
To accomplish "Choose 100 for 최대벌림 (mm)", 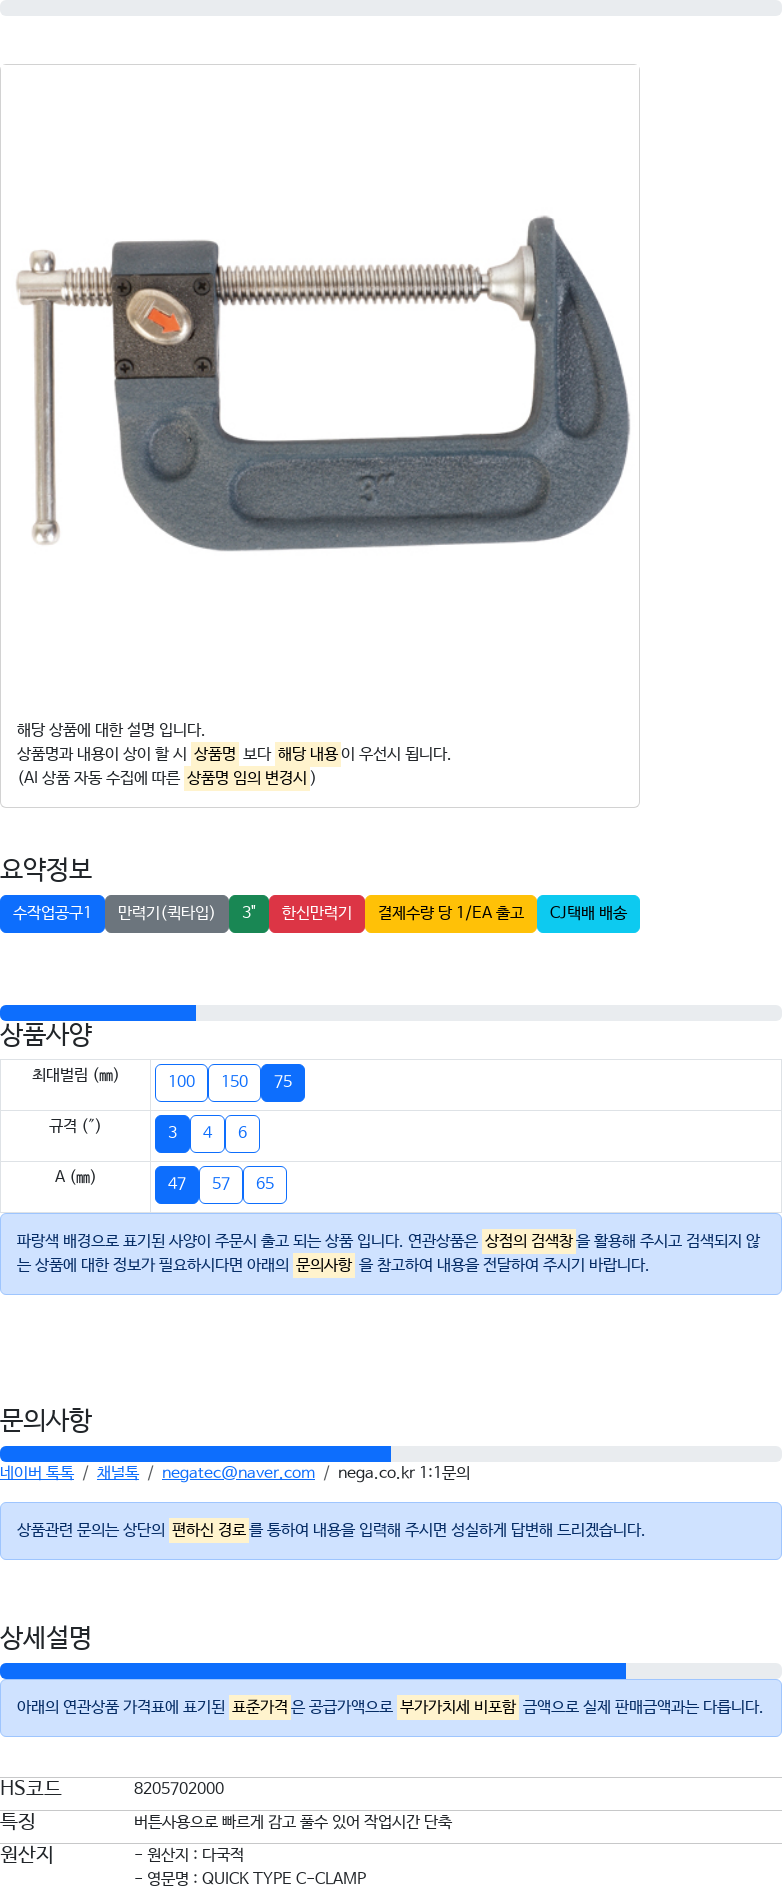I will (x=181, y=1082).
